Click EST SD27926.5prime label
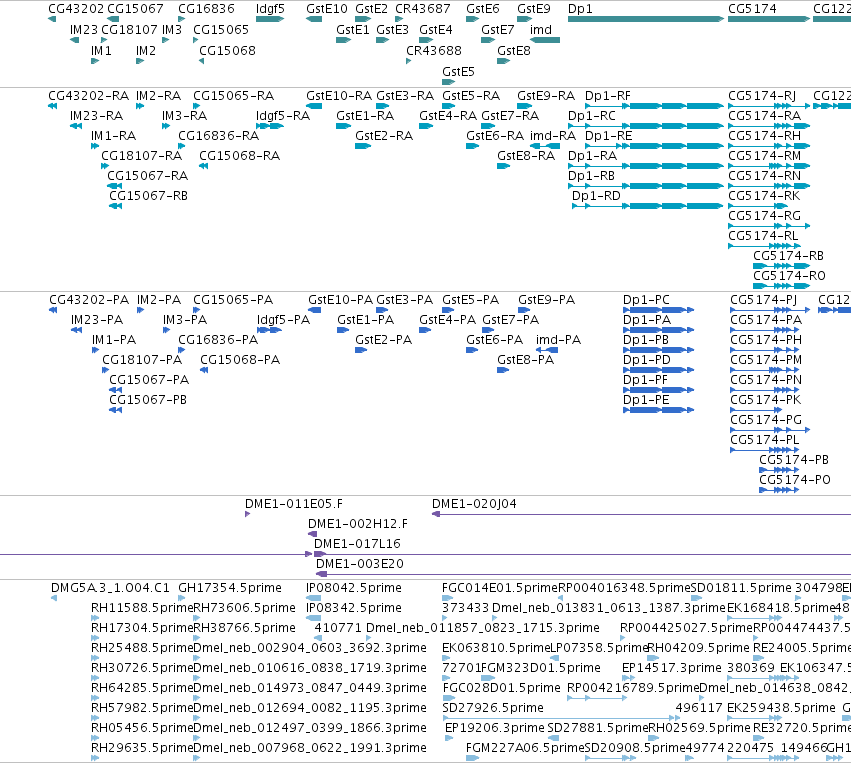 [x=493, y=708]
